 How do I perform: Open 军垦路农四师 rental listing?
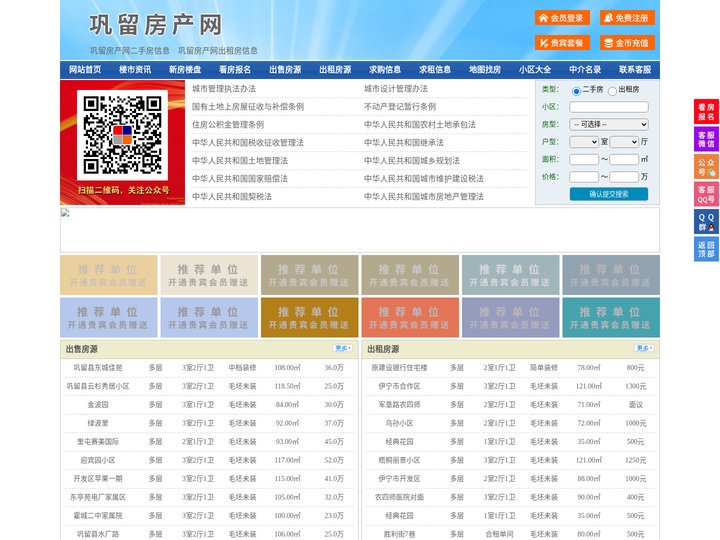(x=399, y=405)
